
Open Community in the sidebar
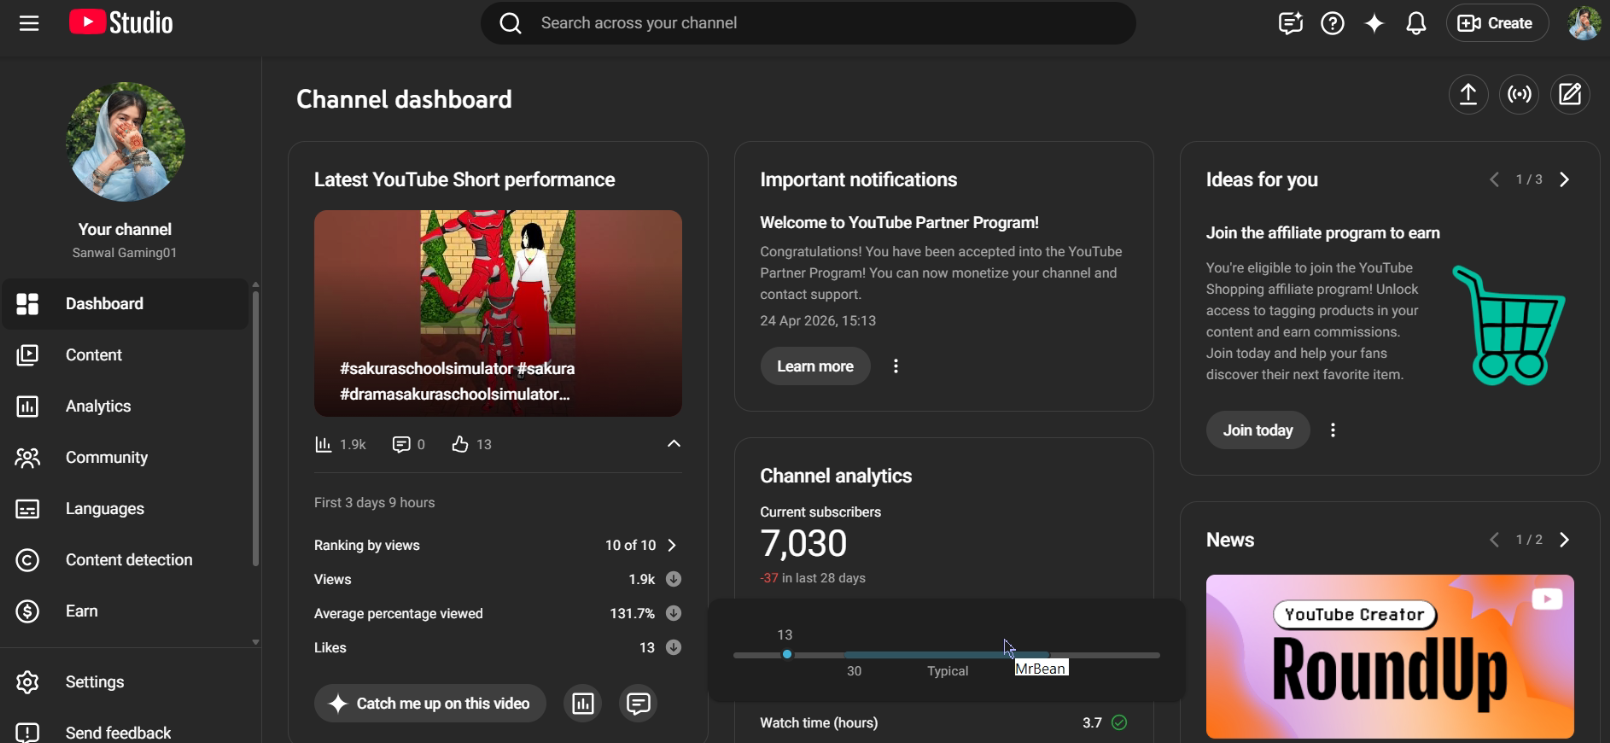click(x=125, y=457)
